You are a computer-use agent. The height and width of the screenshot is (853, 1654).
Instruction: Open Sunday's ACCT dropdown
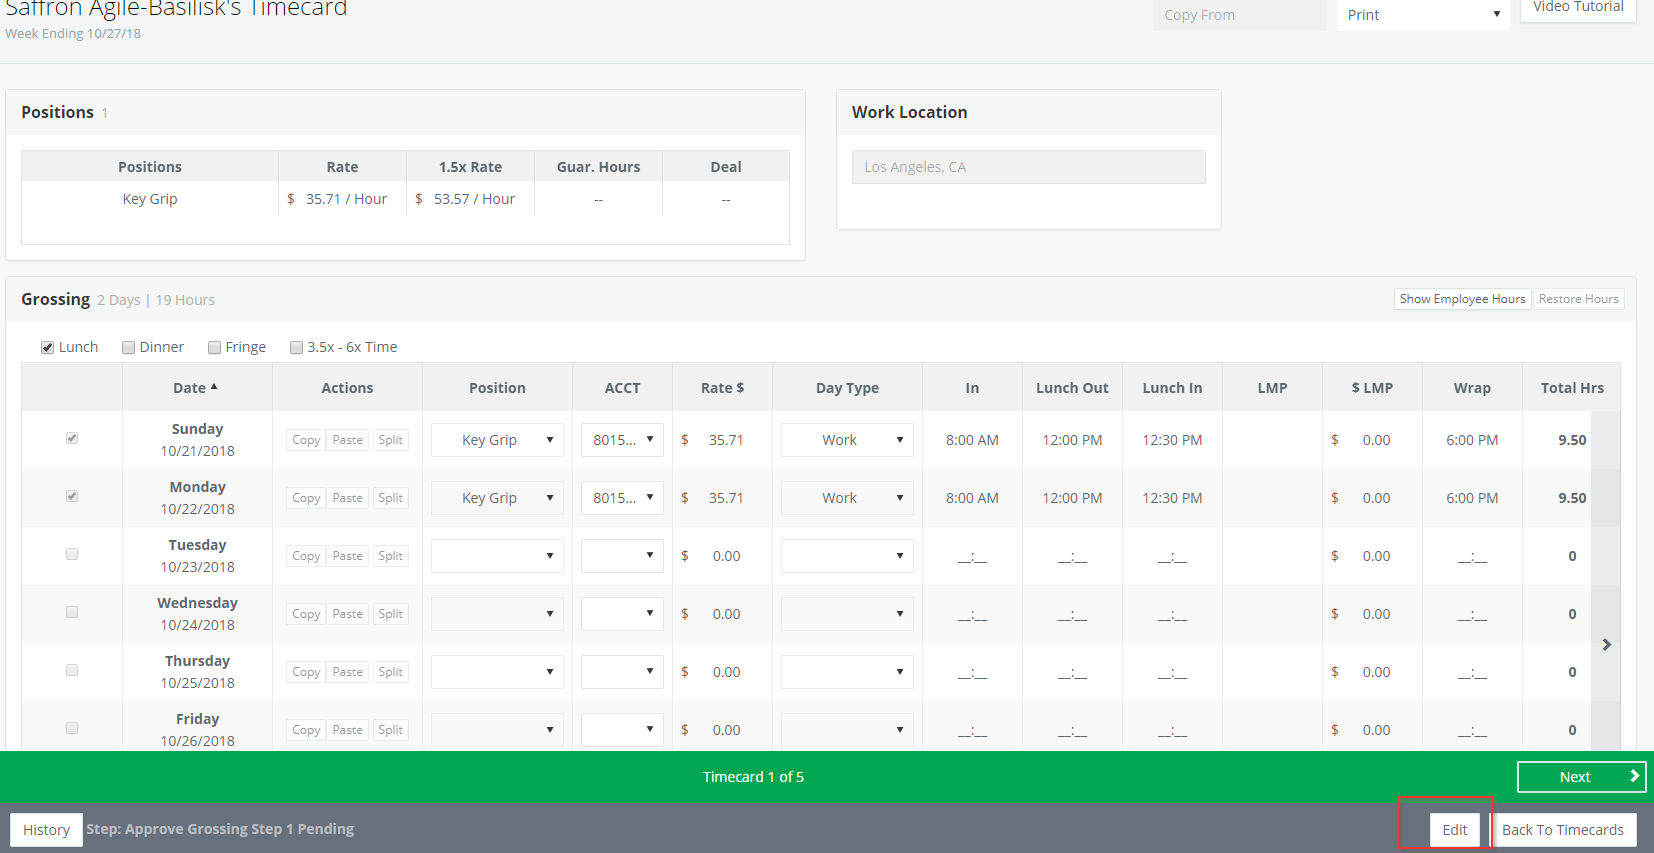622,440
